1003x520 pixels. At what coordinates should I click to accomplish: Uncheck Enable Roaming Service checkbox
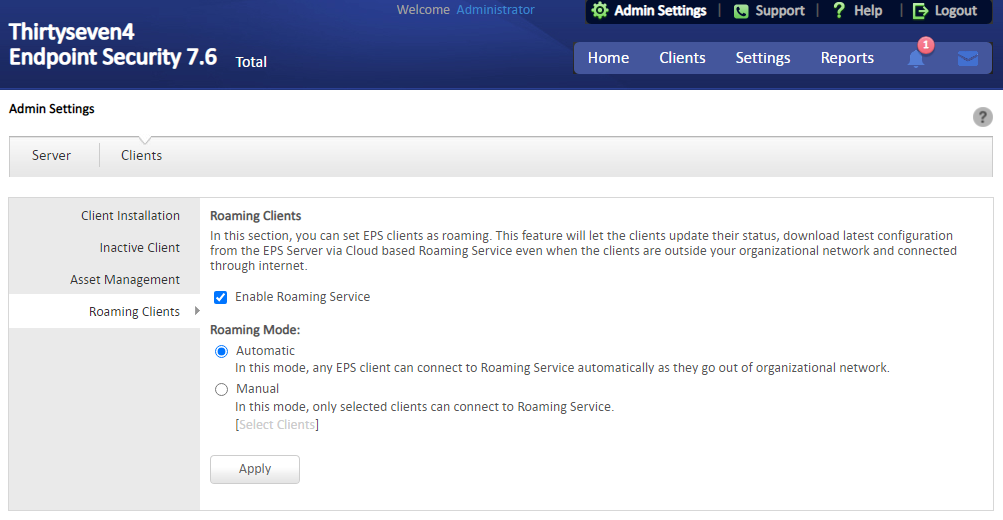[x=221, y=297]
